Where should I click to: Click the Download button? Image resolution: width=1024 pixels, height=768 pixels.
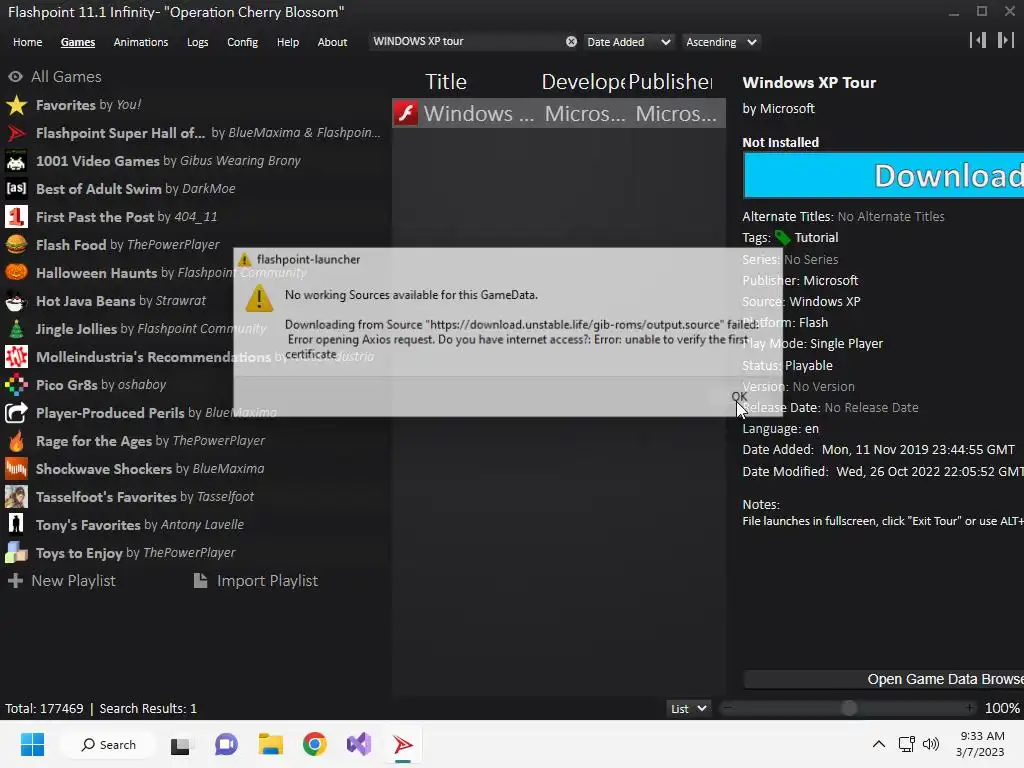point(884,175)
